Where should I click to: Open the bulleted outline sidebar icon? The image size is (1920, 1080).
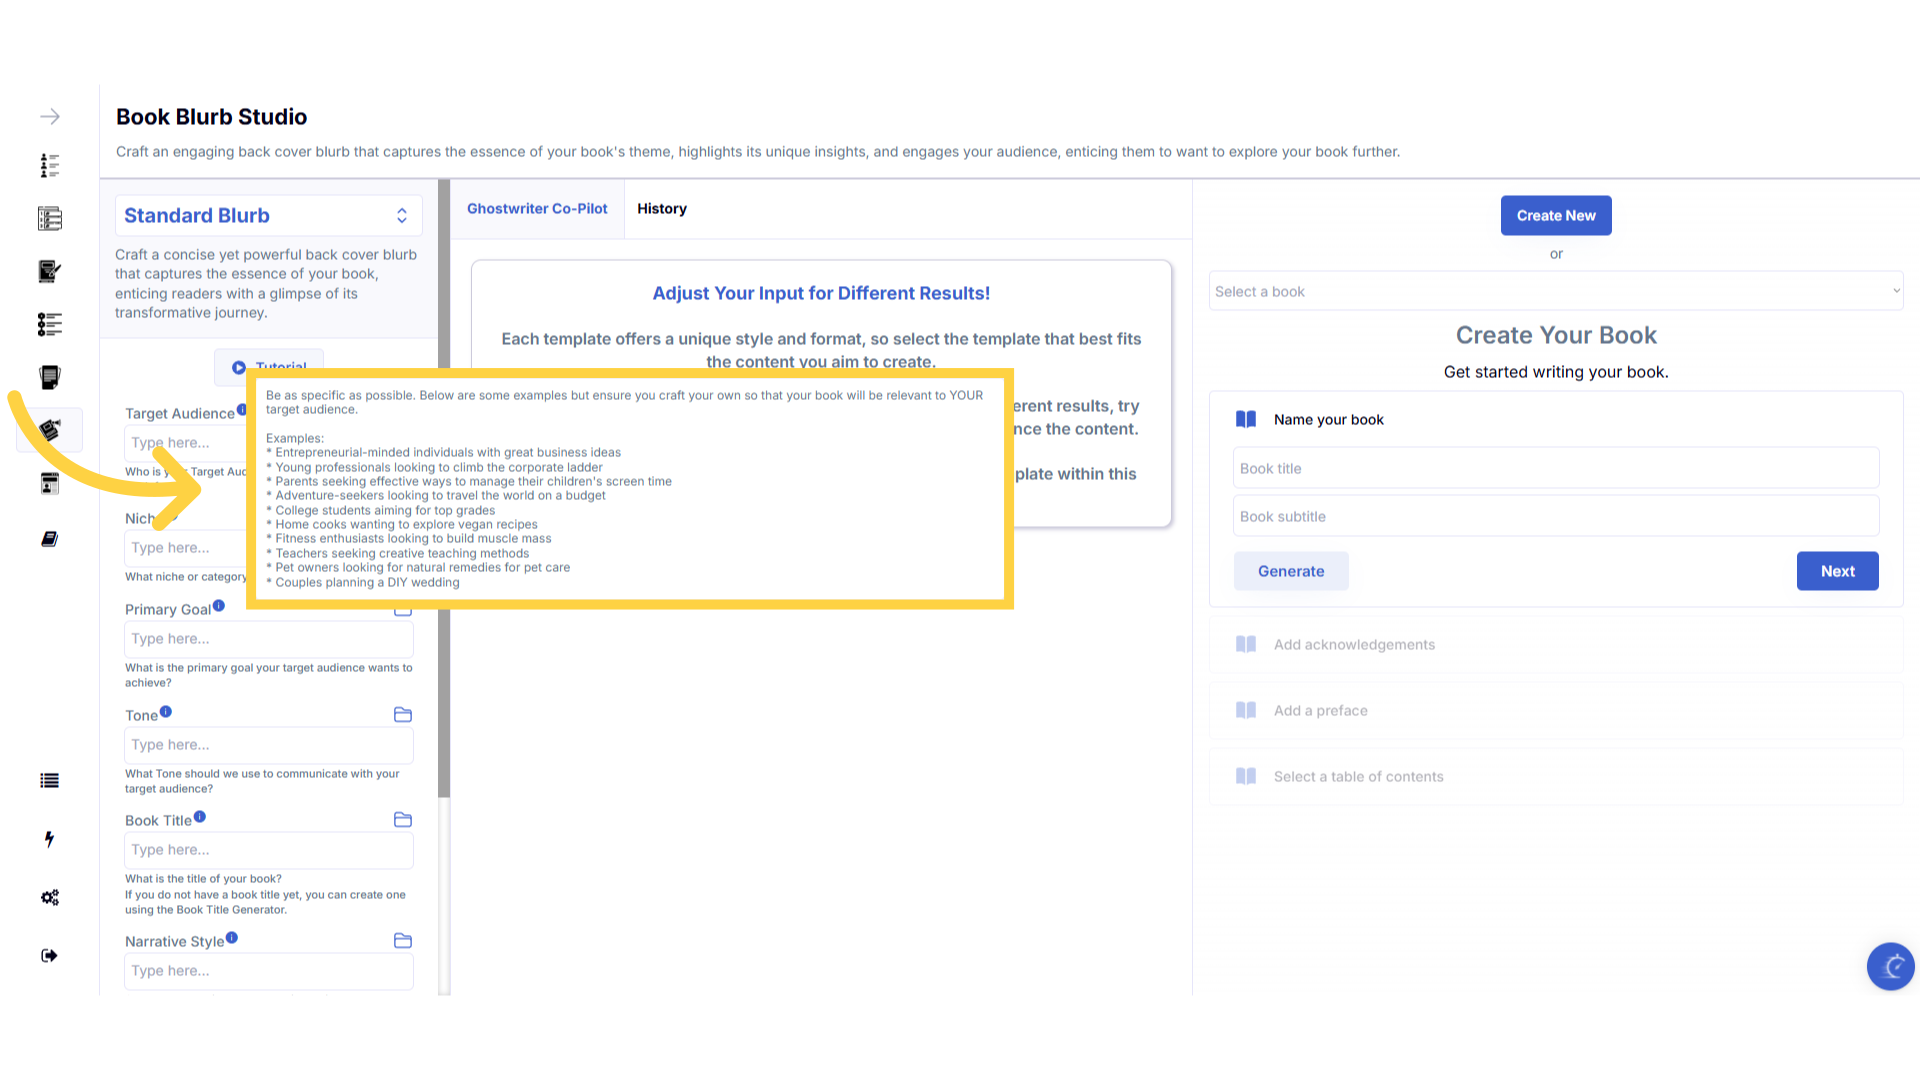(49, 324)
